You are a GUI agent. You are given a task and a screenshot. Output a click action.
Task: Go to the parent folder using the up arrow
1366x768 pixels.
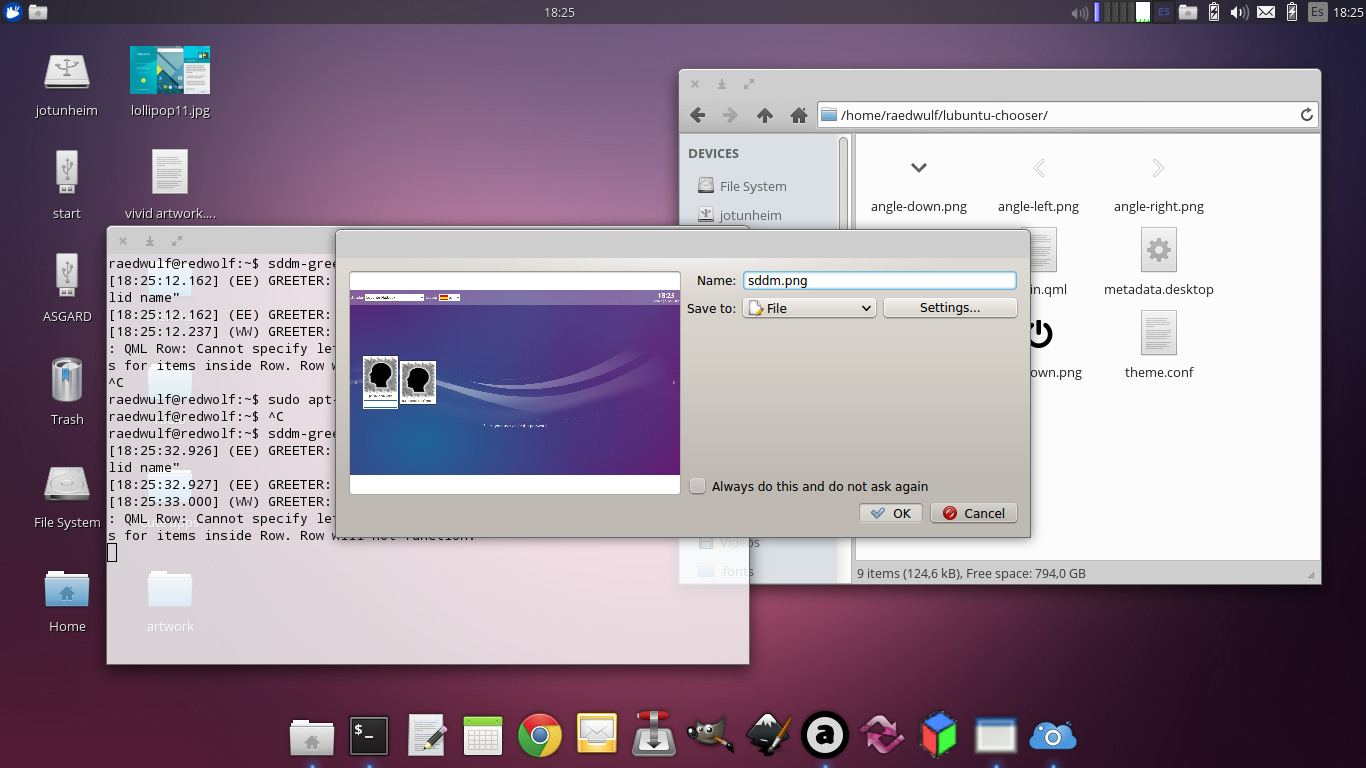[765, 115]
